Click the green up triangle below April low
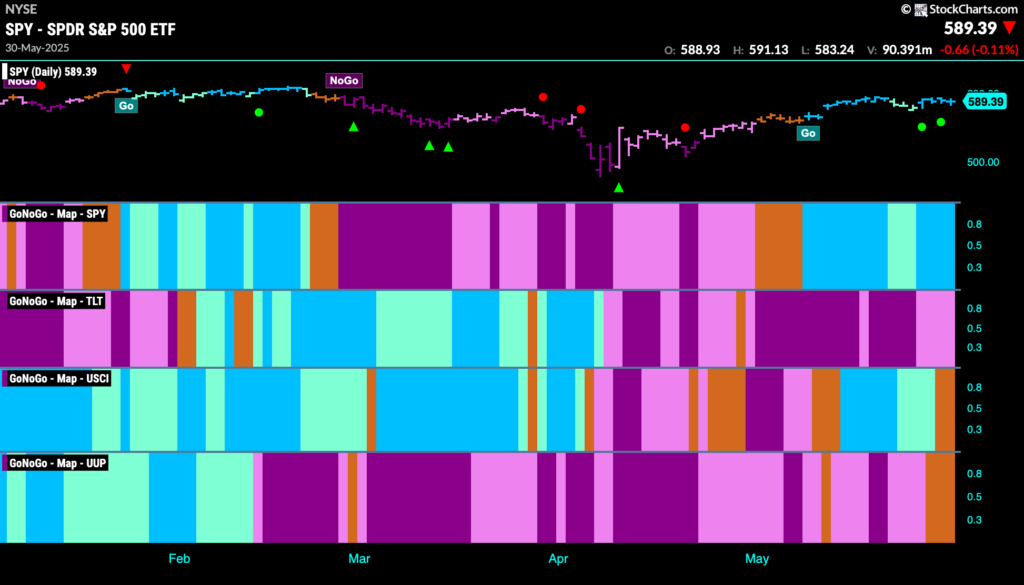This screenshot has height=585, width=1024. tap(618, 187)
